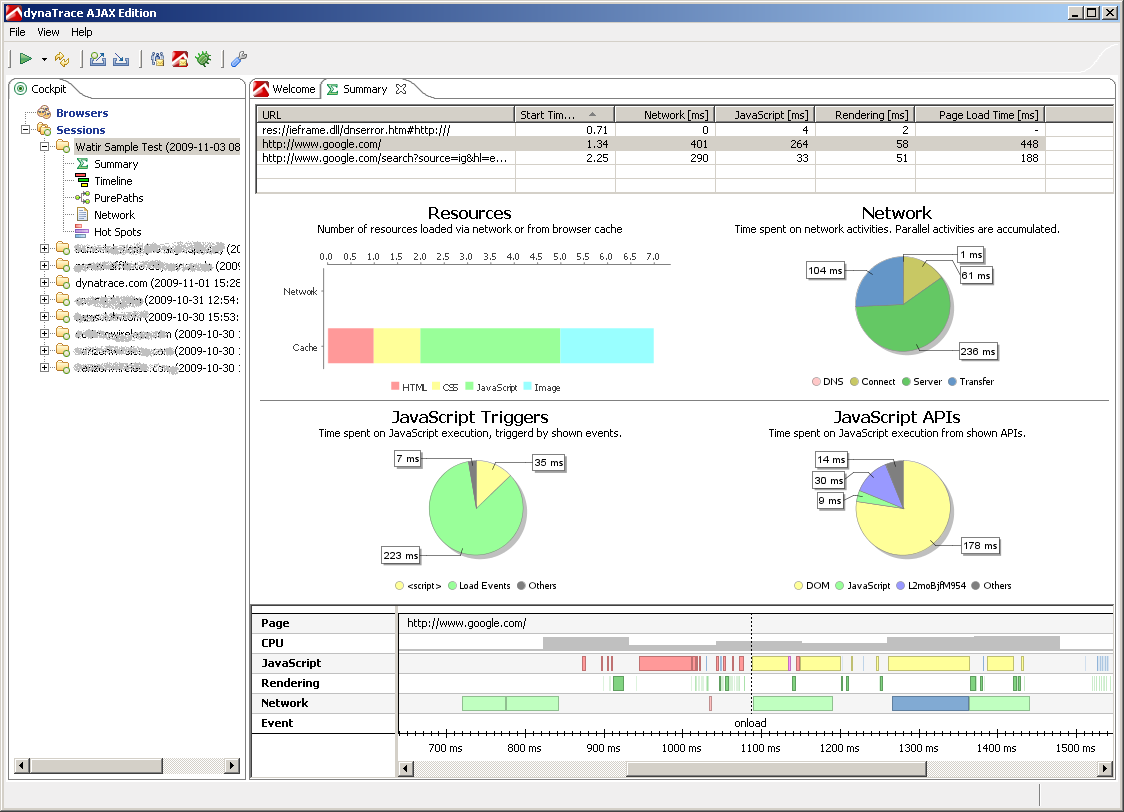The height and width of the screenshot is (812, 1124).
Task: Open the File menu
Action: coord(17,32)
